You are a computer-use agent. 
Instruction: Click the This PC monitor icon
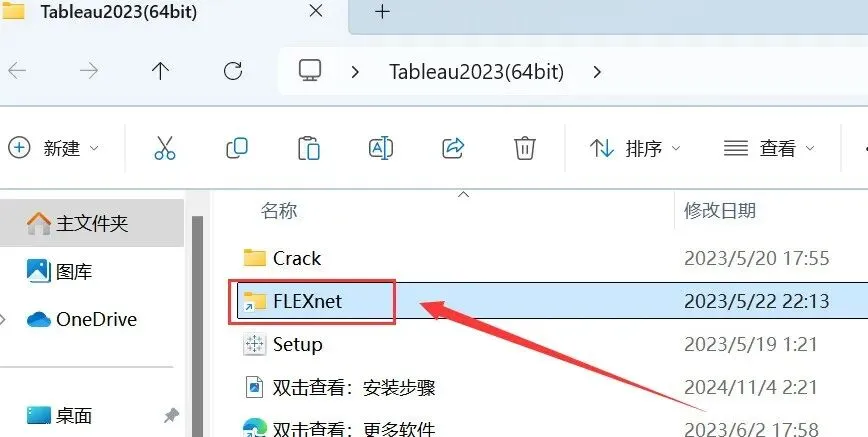(x=310, y=71)
